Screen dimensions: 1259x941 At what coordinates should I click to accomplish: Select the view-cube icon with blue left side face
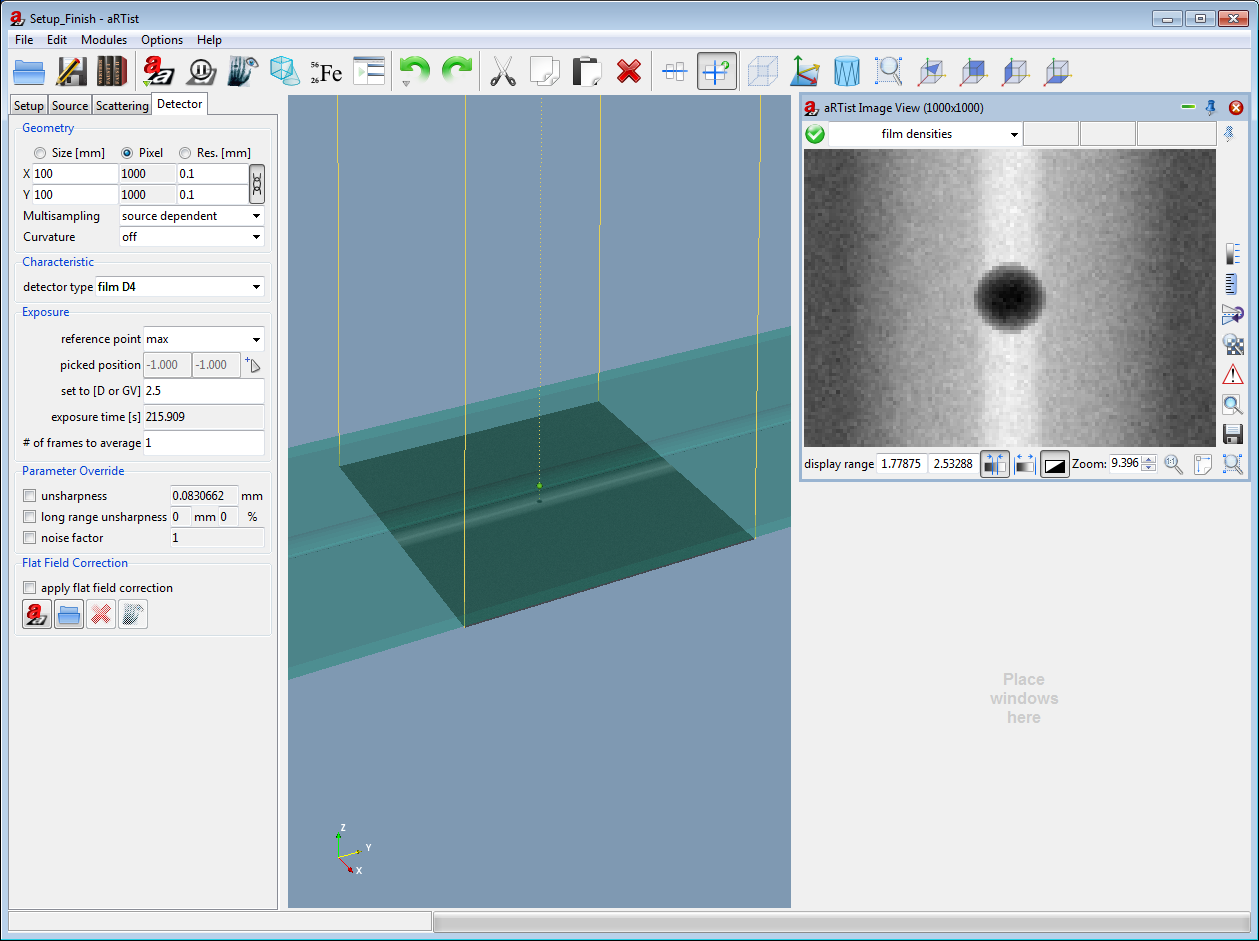click(x=1015, y=72)
